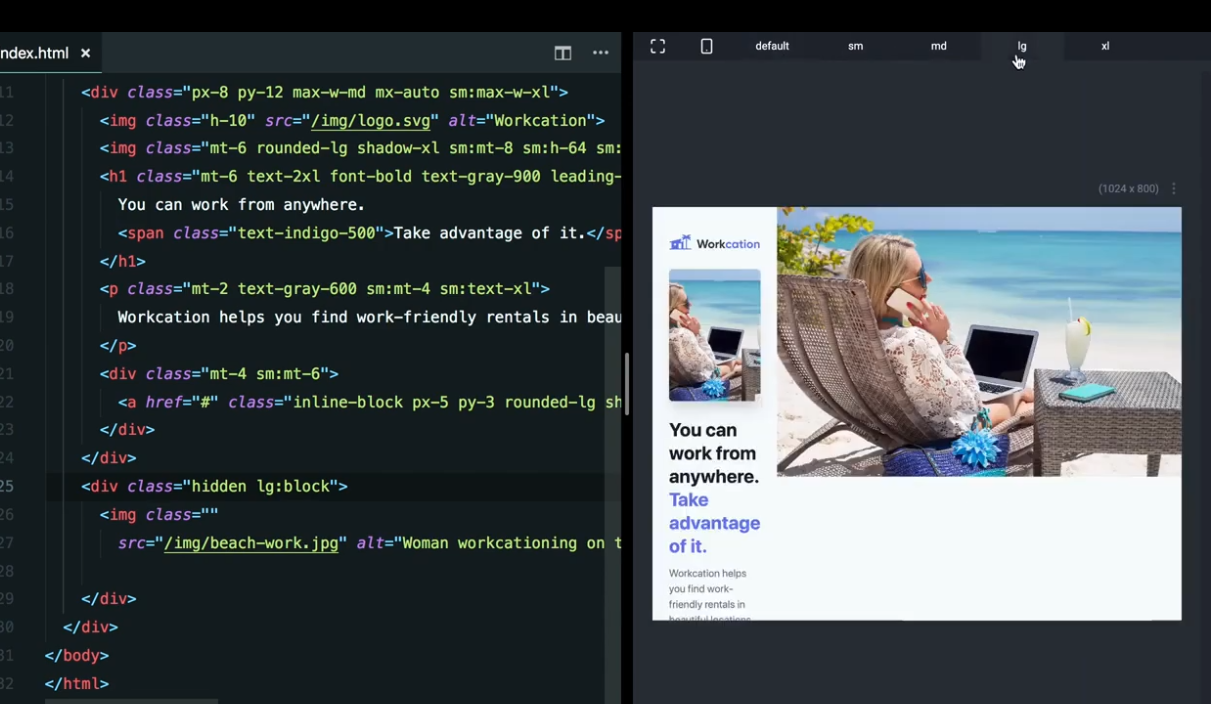The width and height of the screenshot is (1211, 704).
Task: Open the index.html editor tab
Action: [x=35, y=53]
